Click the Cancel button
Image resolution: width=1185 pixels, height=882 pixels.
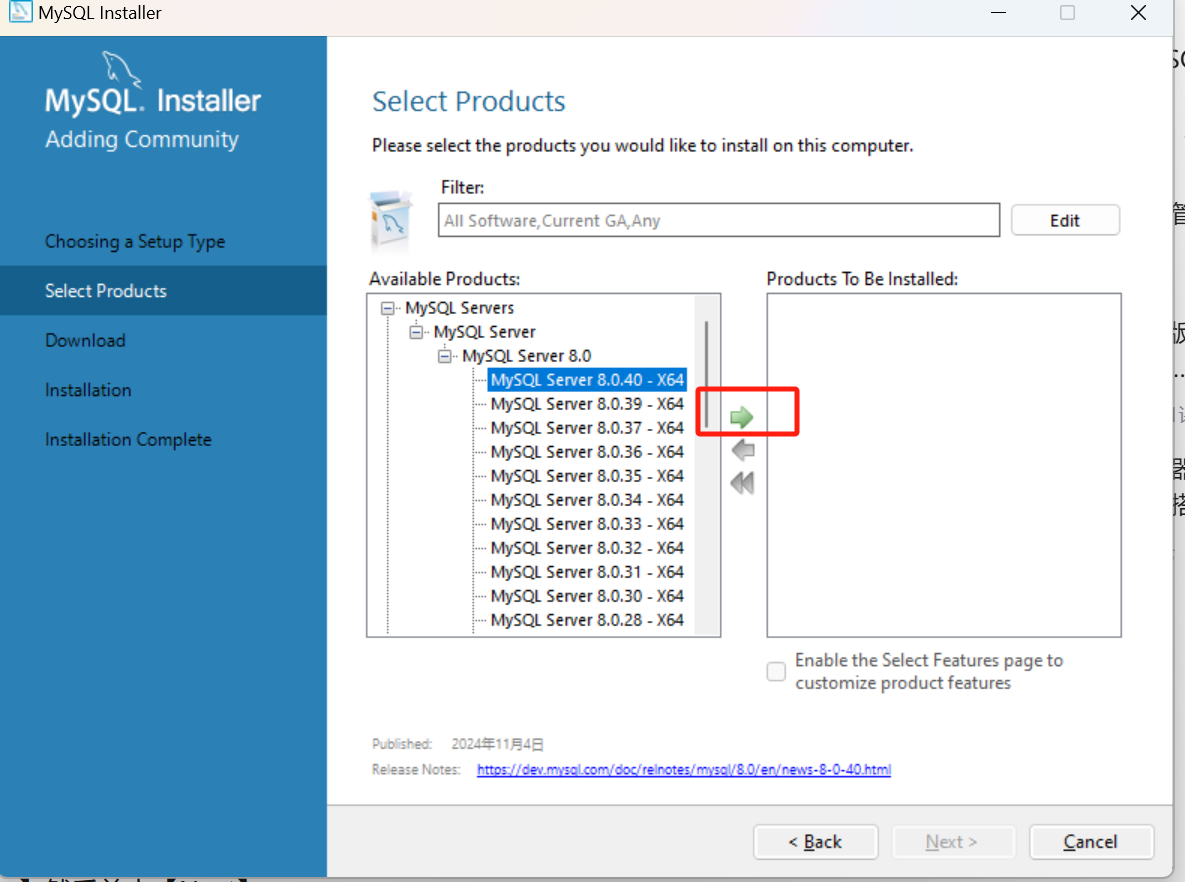tap(1091, 841)
